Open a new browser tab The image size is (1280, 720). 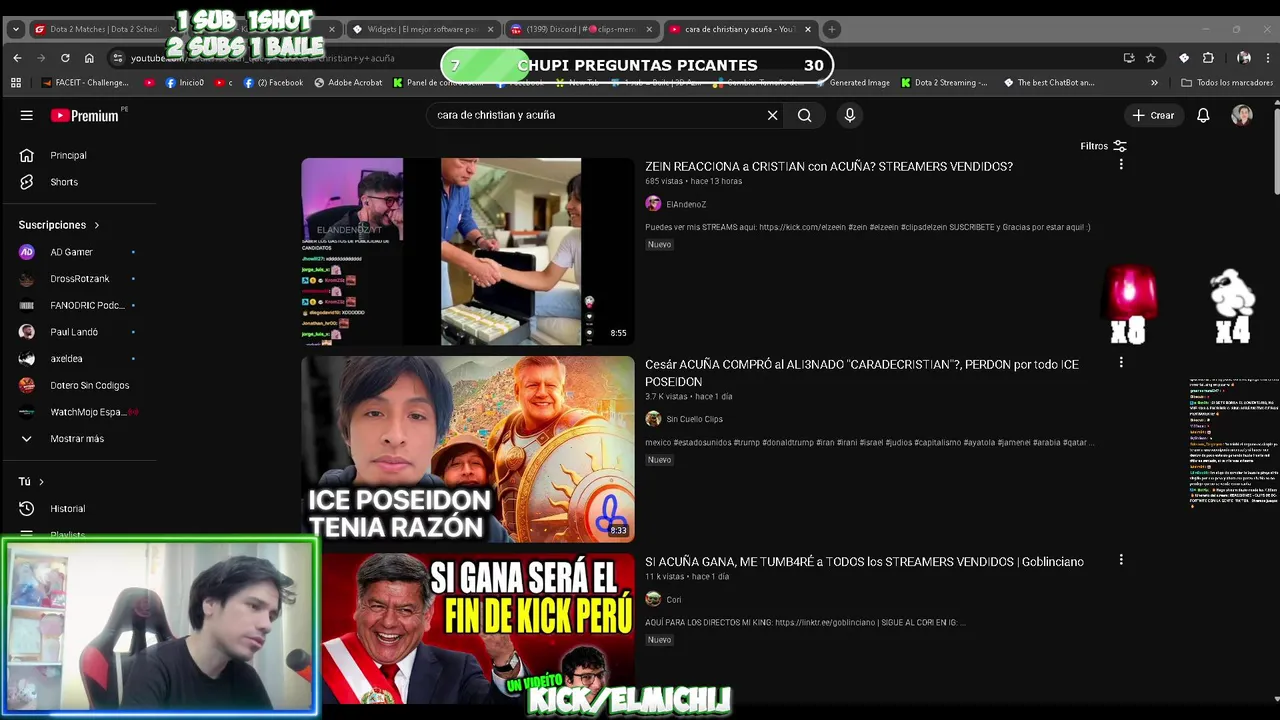coord(831,29)
